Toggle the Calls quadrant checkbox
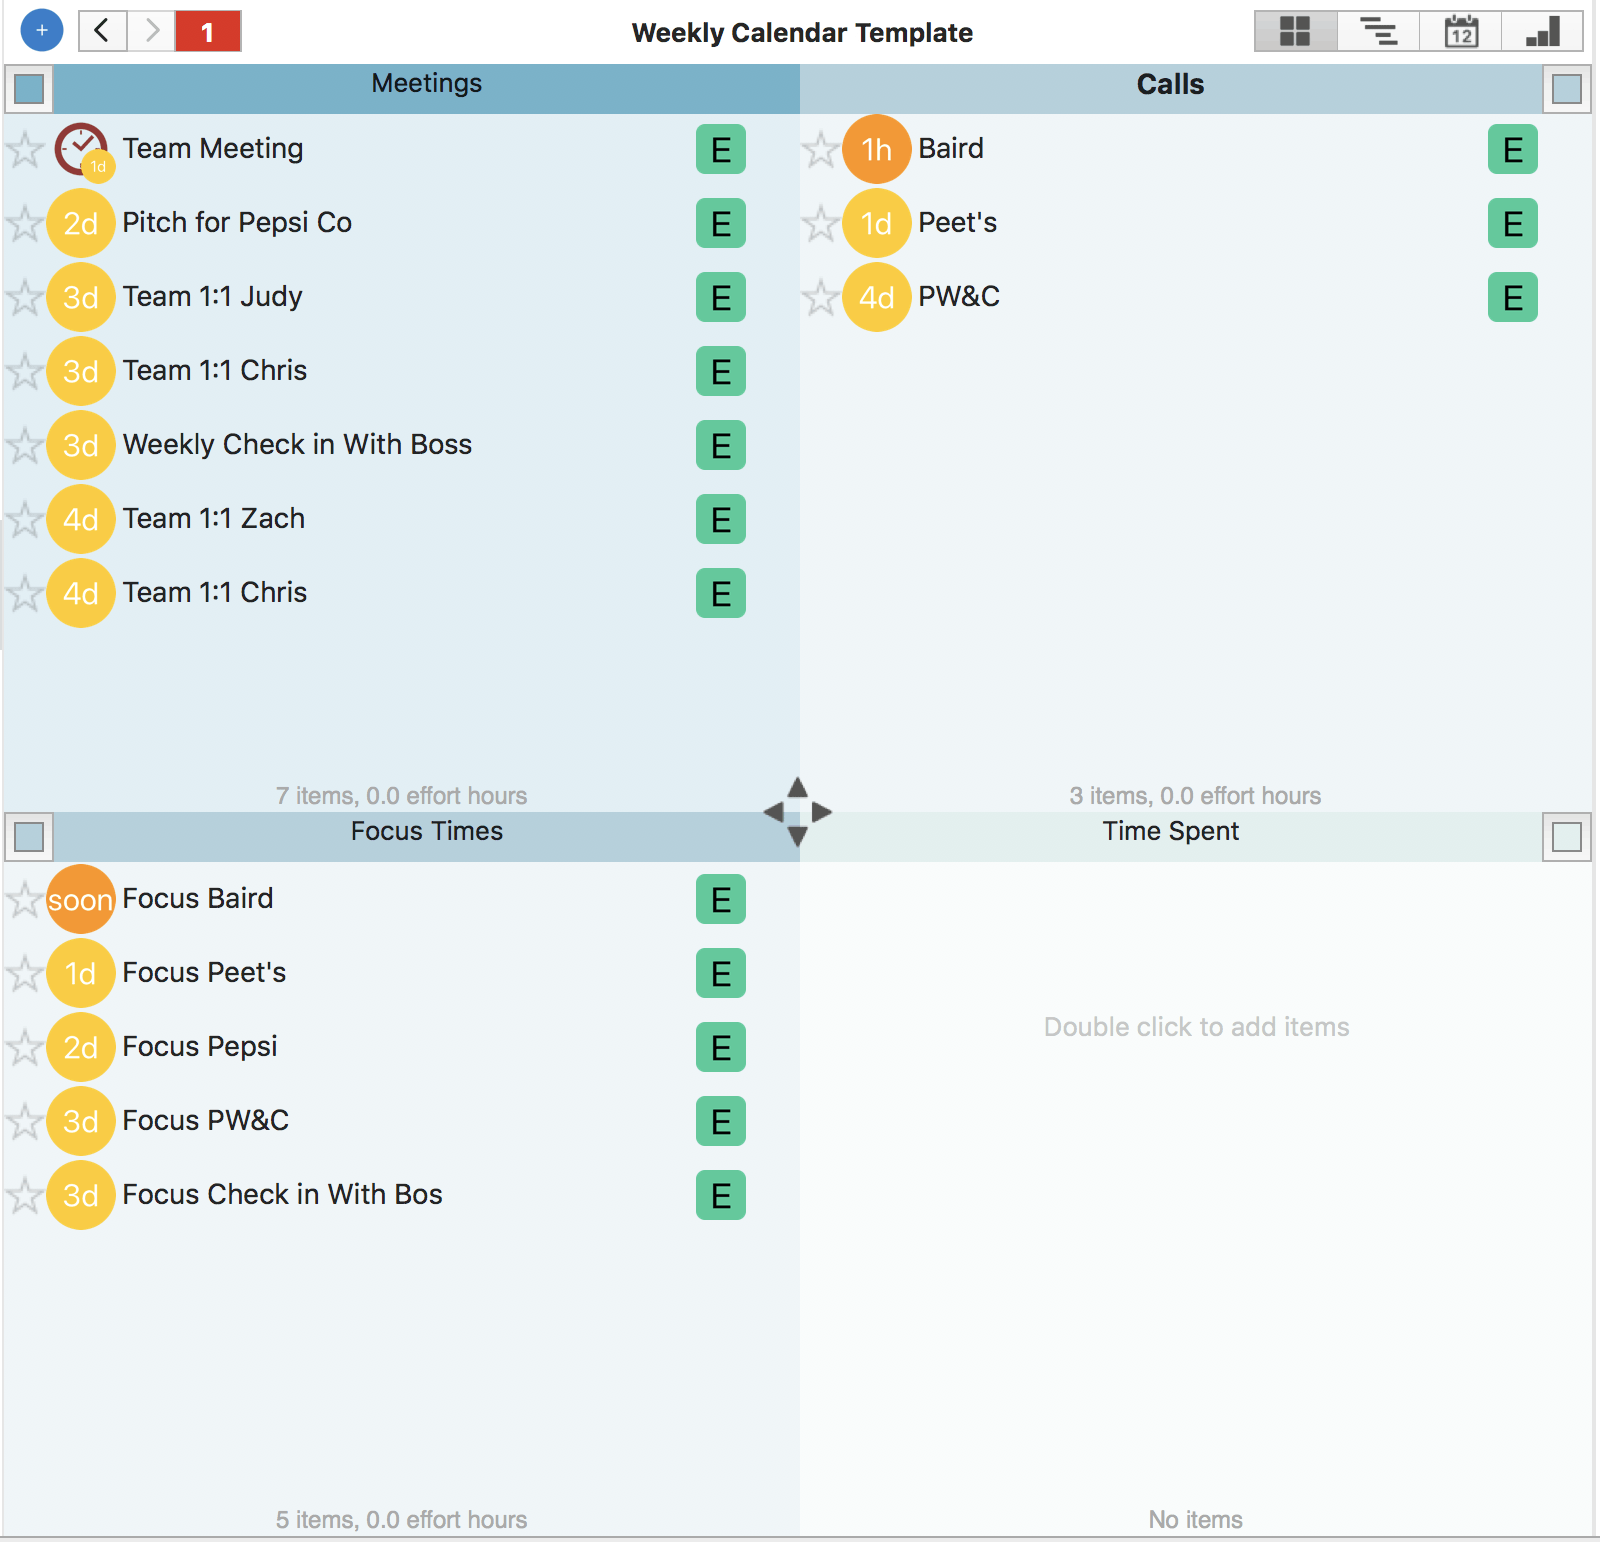The image size is (1600, 1542). click(1567, 89)
